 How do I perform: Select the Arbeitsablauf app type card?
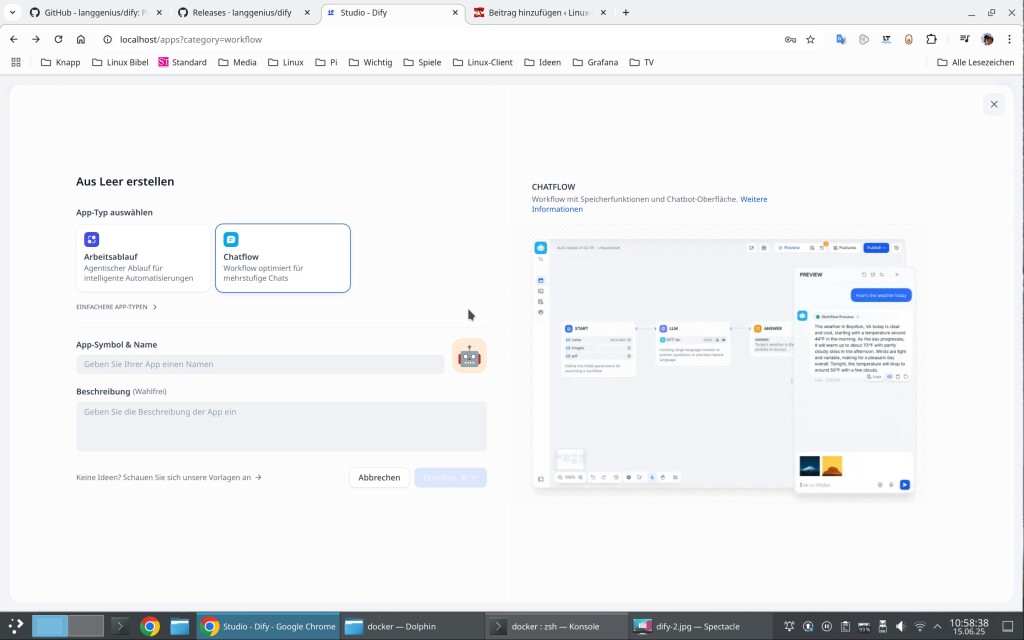coord(143,258)
